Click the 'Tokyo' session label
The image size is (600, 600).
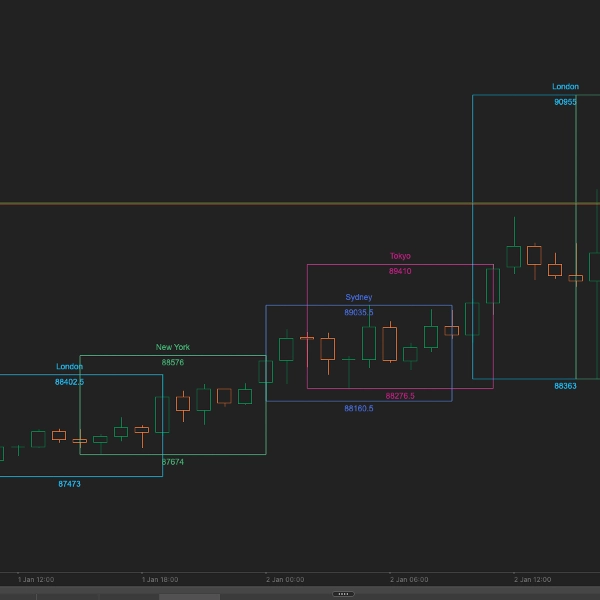[x=400, y=256]
